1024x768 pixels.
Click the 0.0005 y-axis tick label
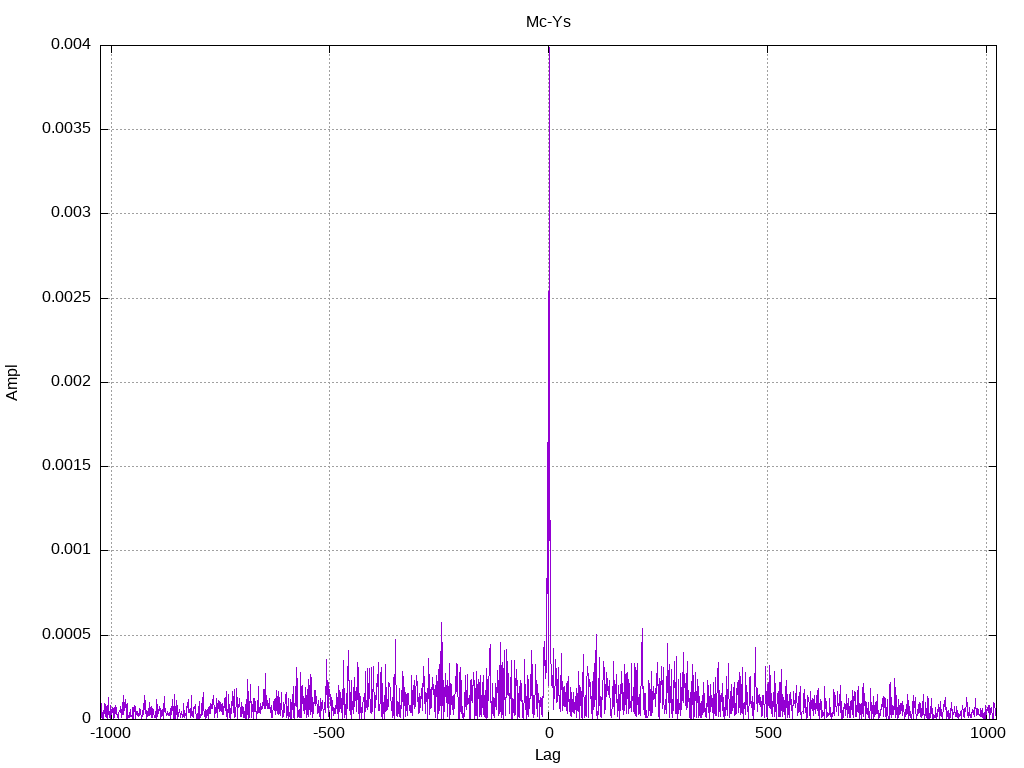66,634
